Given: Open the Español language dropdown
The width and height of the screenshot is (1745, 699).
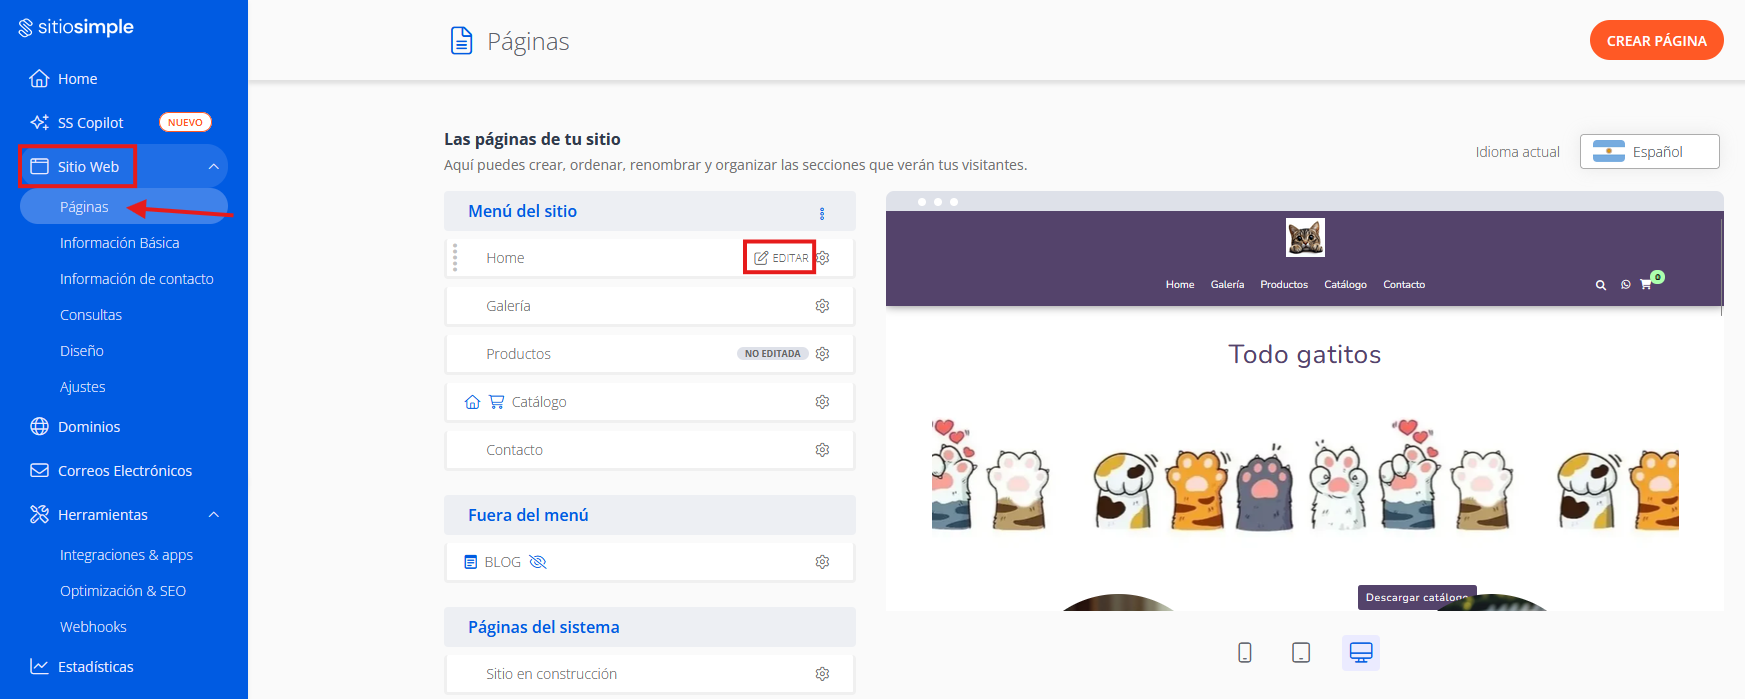Looking at the screenshot, I should point(1650,152).
